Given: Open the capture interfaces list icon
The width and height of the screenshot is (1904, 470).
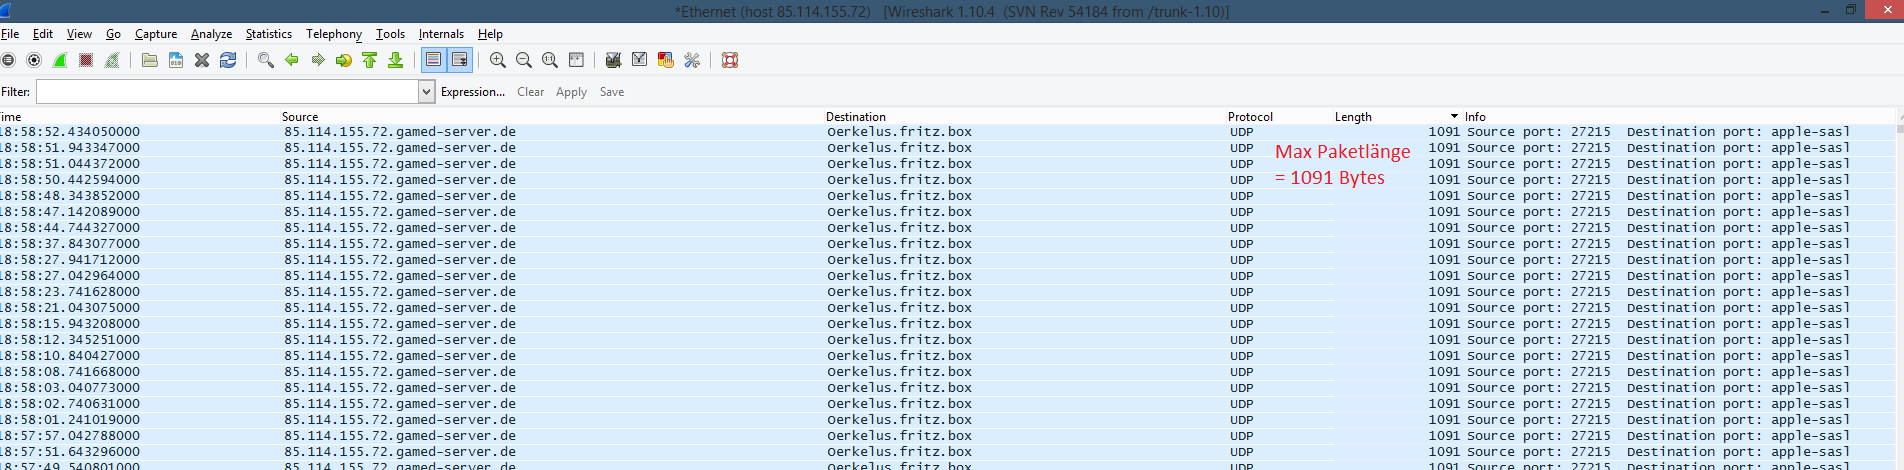Looking at the screenshot, I should tap(9, 60).
